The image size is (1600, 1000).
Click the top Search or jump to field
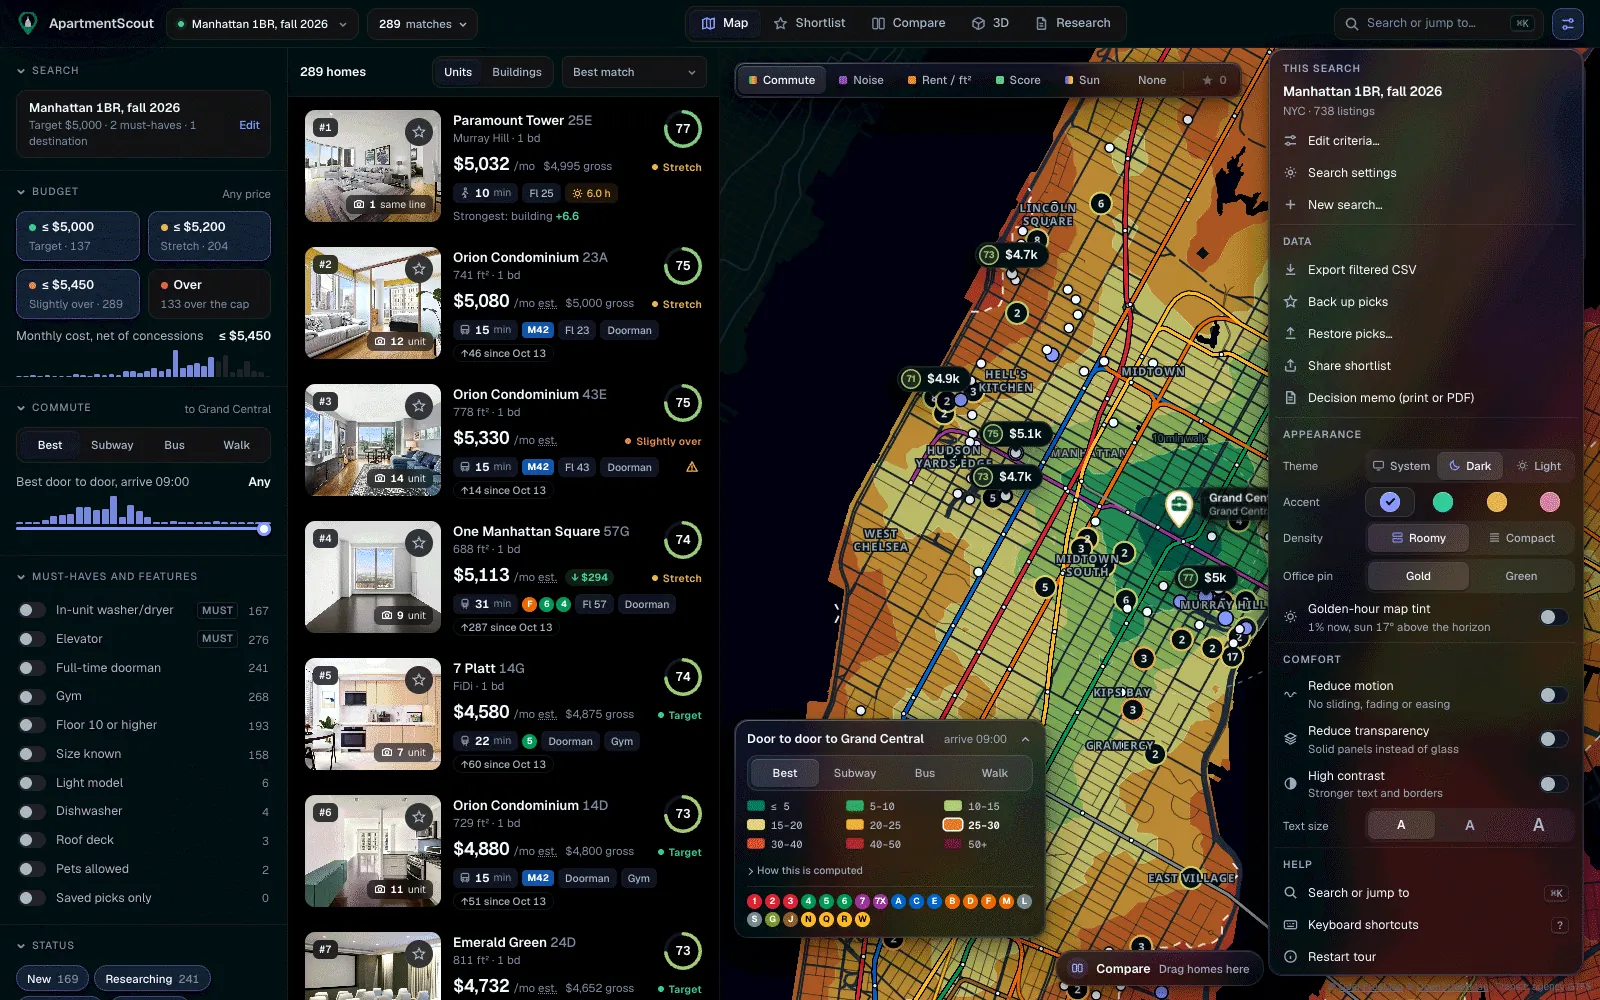pos(1438,23)
